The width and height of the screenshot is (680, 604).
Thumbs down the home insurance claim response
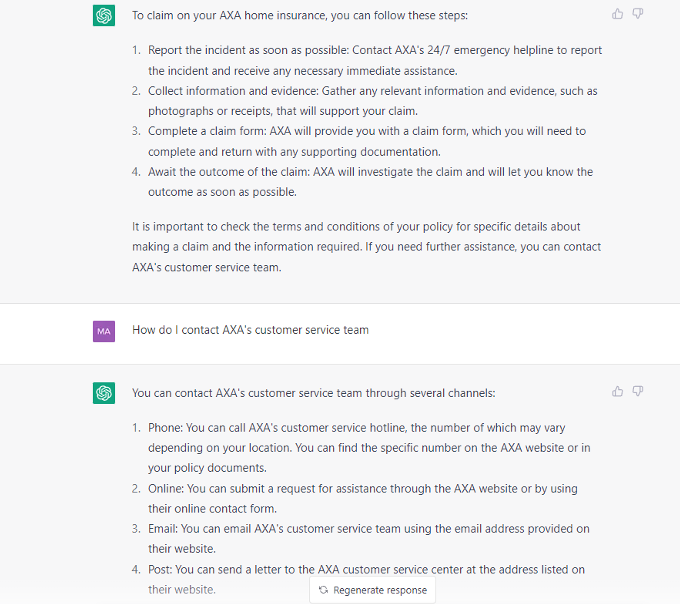tap(638, 14)
